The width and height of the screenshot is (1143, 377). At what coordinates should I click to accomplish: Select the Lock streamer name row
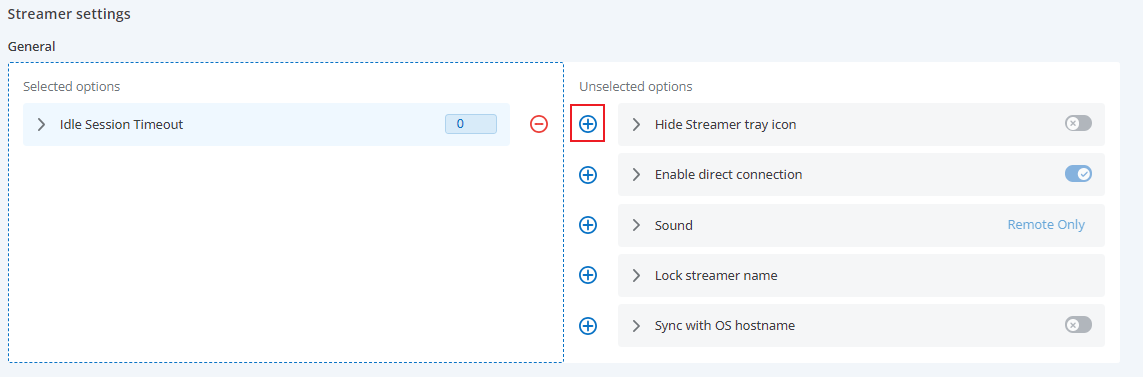pos(862,276)
